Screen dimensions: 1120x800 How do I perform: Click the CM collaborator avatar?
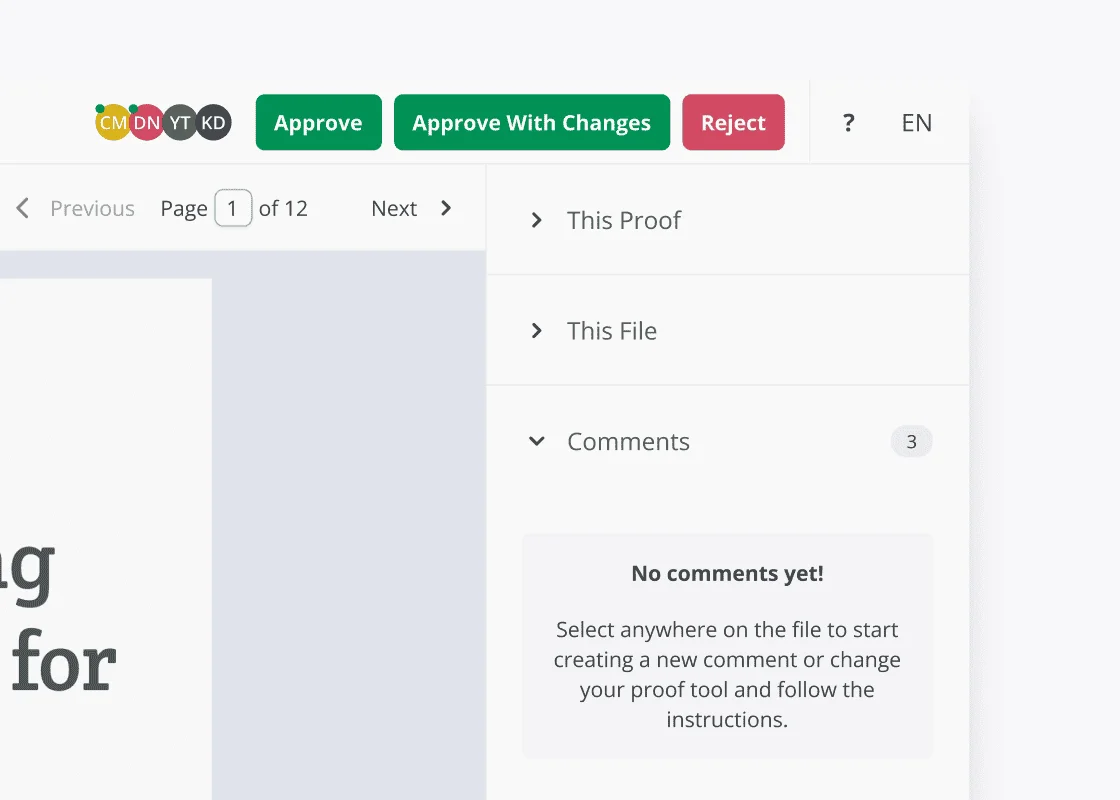pos(112,122)
